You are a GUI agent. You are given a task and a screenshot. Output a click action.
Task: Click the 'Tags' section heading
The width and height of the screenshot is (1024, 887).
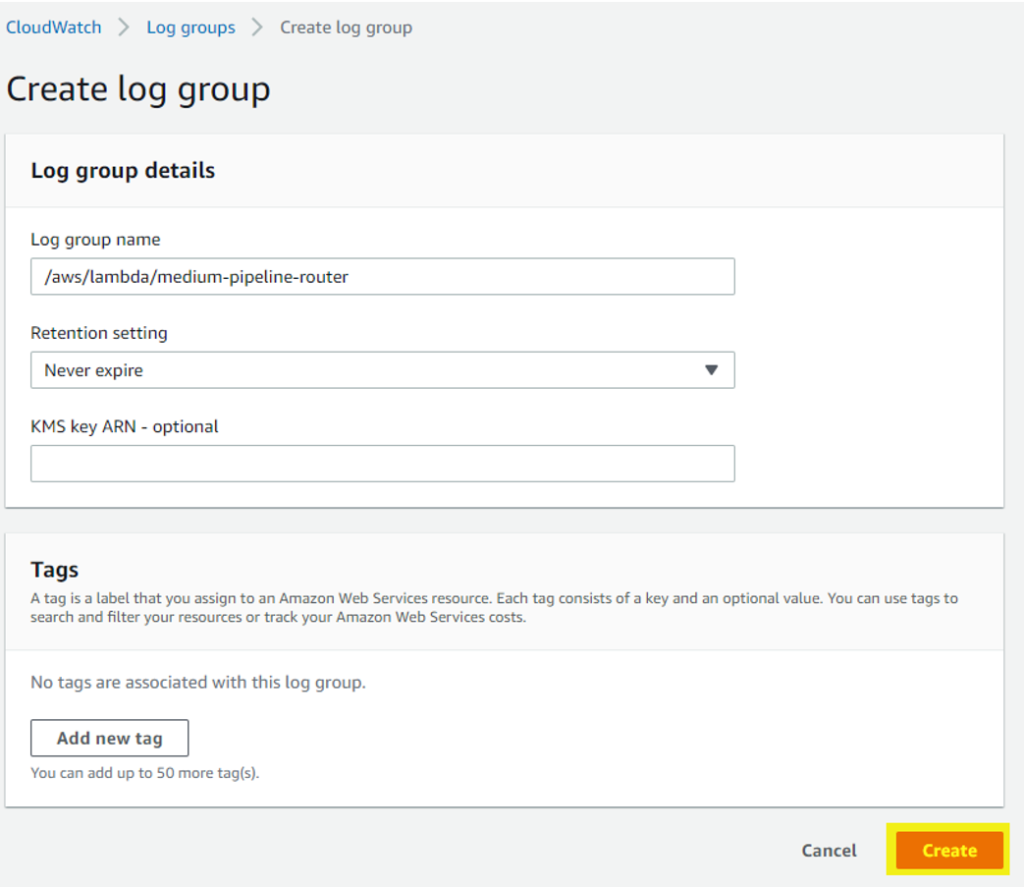pos(55,570)
